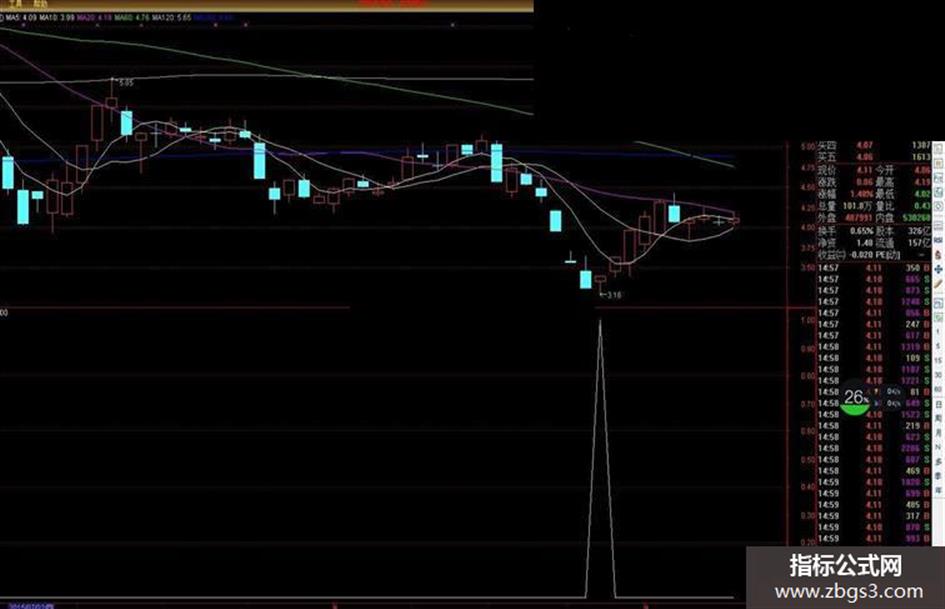Screen dimensions: 945x609
Task: Click the 换手 0.65% turnover value
Action: 862,231
